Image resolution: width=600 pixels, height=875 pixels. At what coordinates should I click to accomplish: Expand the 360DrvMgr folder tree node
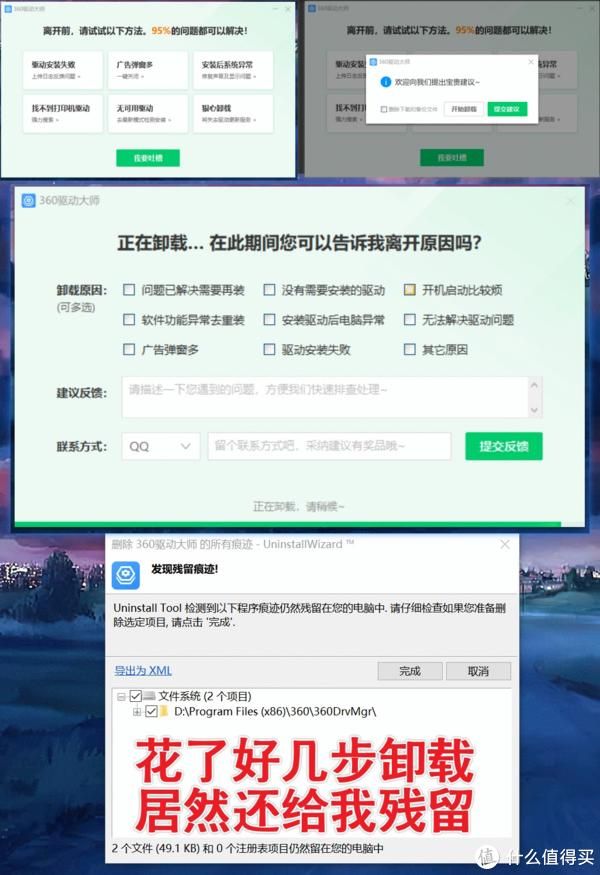click(x=136, y=712)
